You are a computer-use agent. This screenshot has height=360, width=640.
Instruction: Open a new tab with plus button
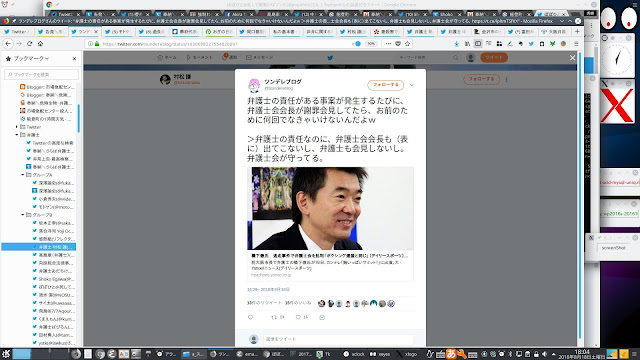pos(577,31)
